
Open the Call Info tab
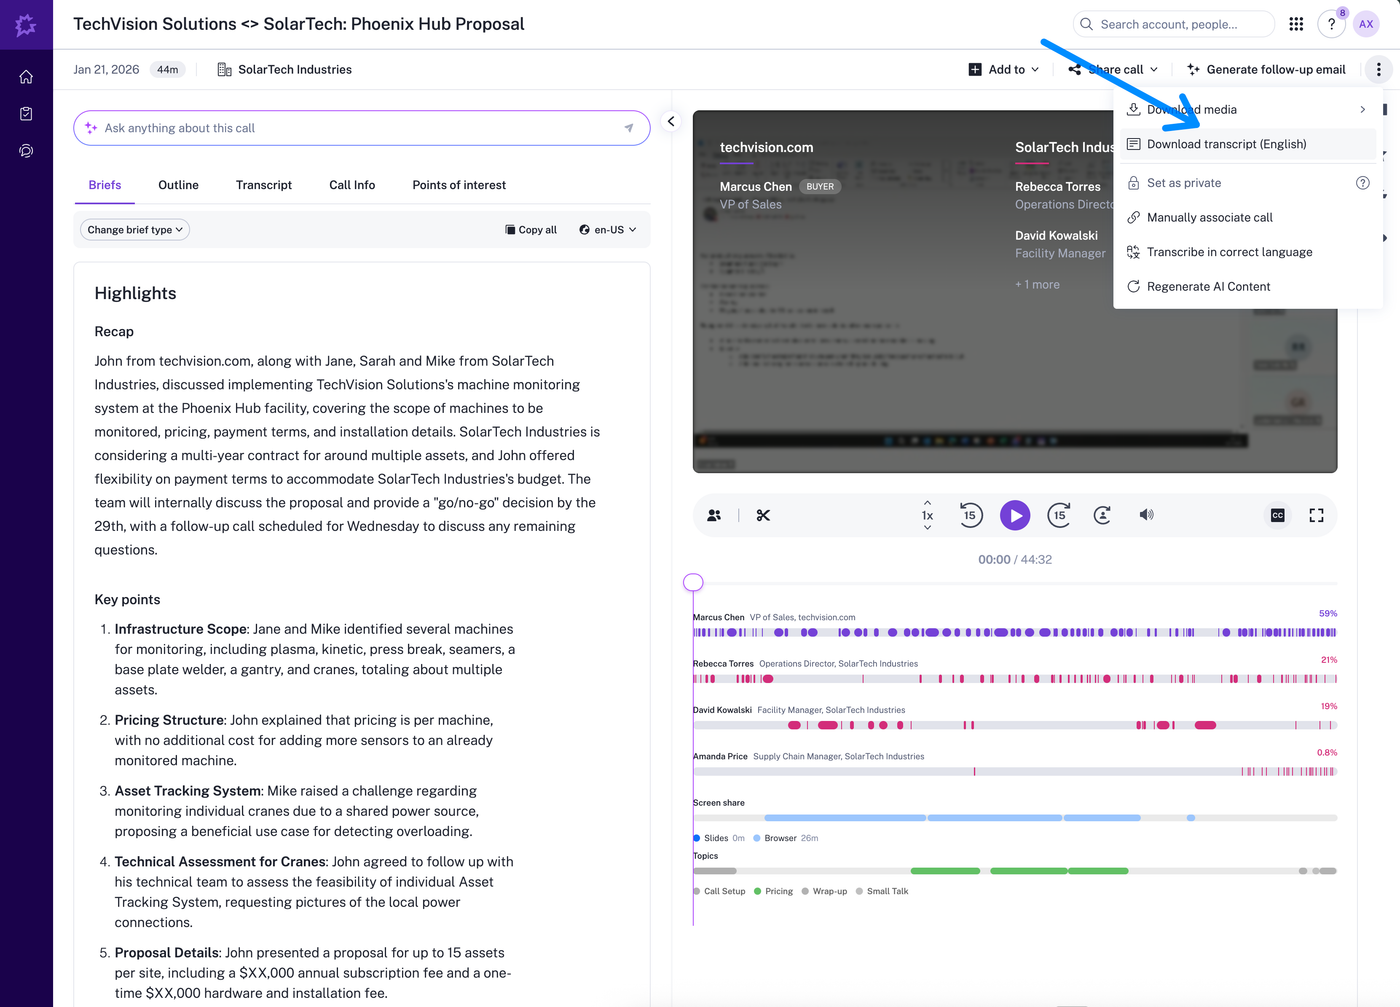click(x=352, y=185)
